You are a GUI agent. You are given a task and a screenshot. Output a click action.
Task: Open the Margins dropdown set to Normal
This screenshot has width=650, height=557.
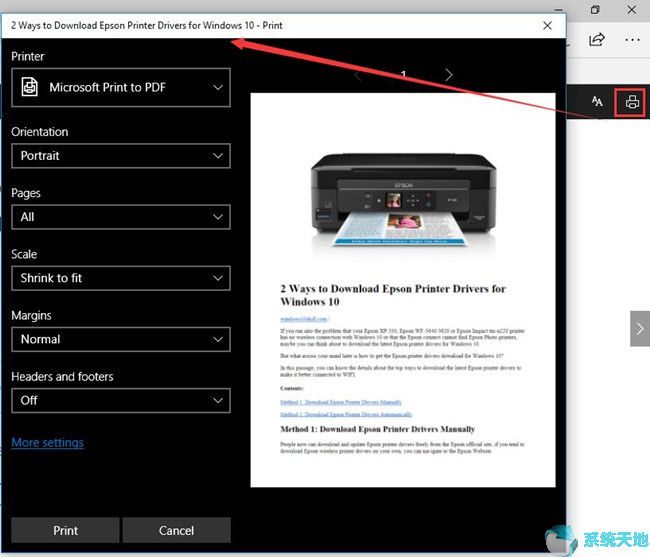[121, 339]
